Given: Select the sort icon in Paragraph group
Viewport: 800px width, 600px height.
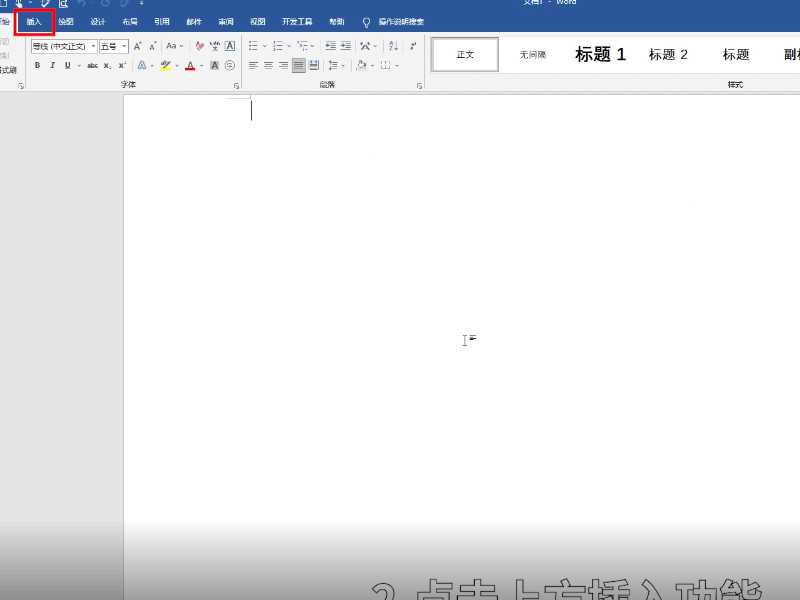Looking at the screenshot, I should (x=391, y=45).
